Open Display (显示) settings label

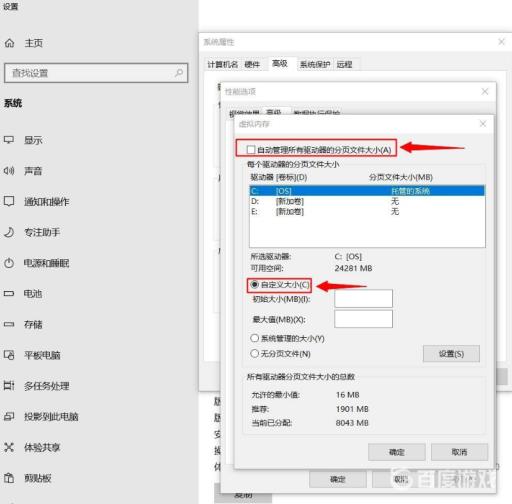coord(33,140)
